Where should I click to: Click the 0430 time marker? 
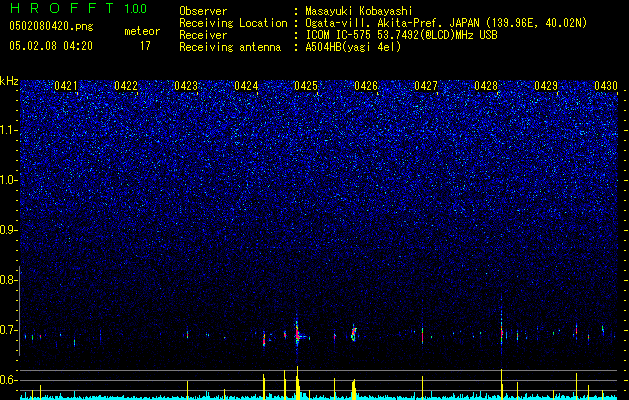[x=606, y=86]
